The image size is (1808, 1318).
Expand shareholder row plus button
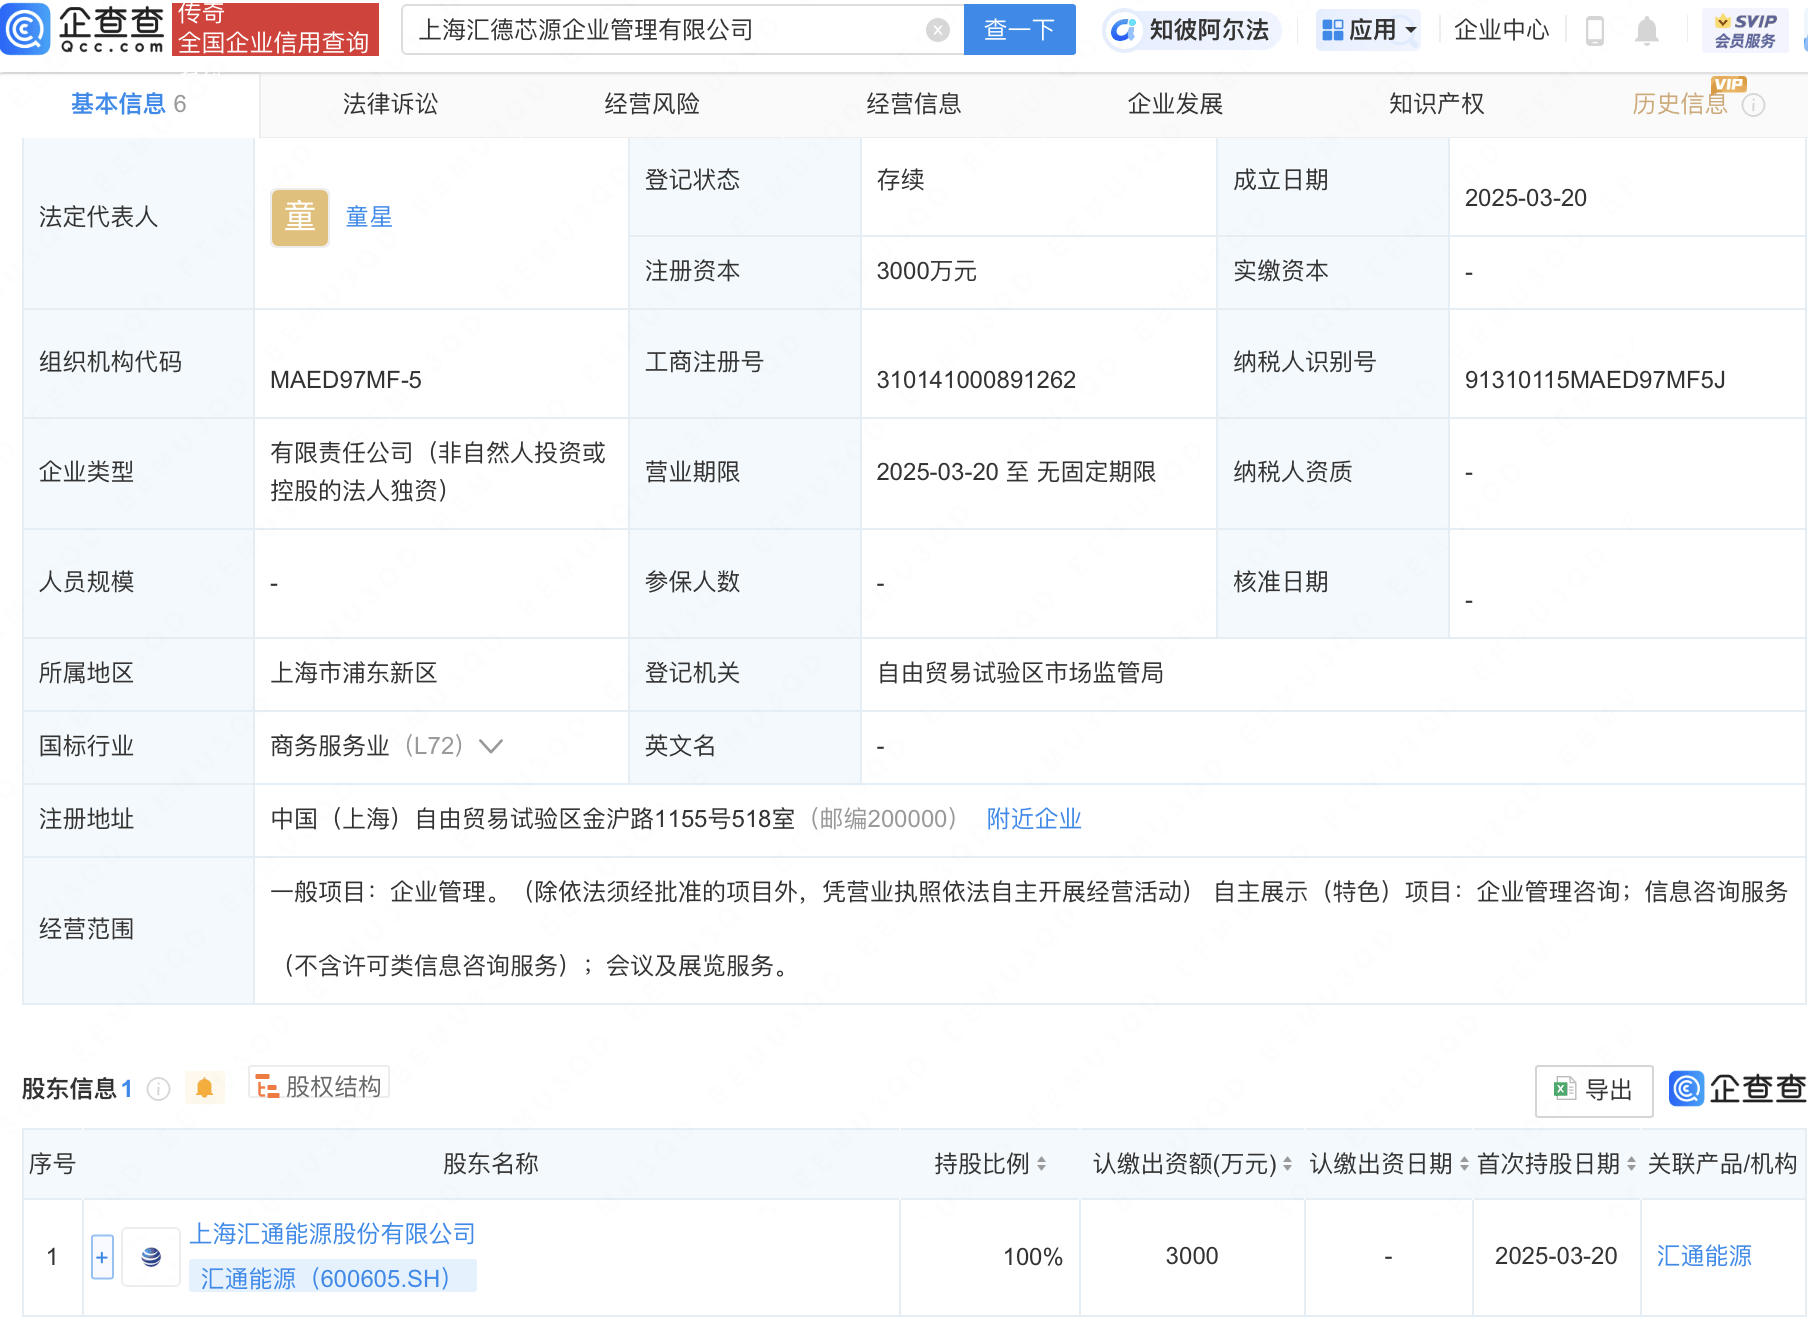102,1257
